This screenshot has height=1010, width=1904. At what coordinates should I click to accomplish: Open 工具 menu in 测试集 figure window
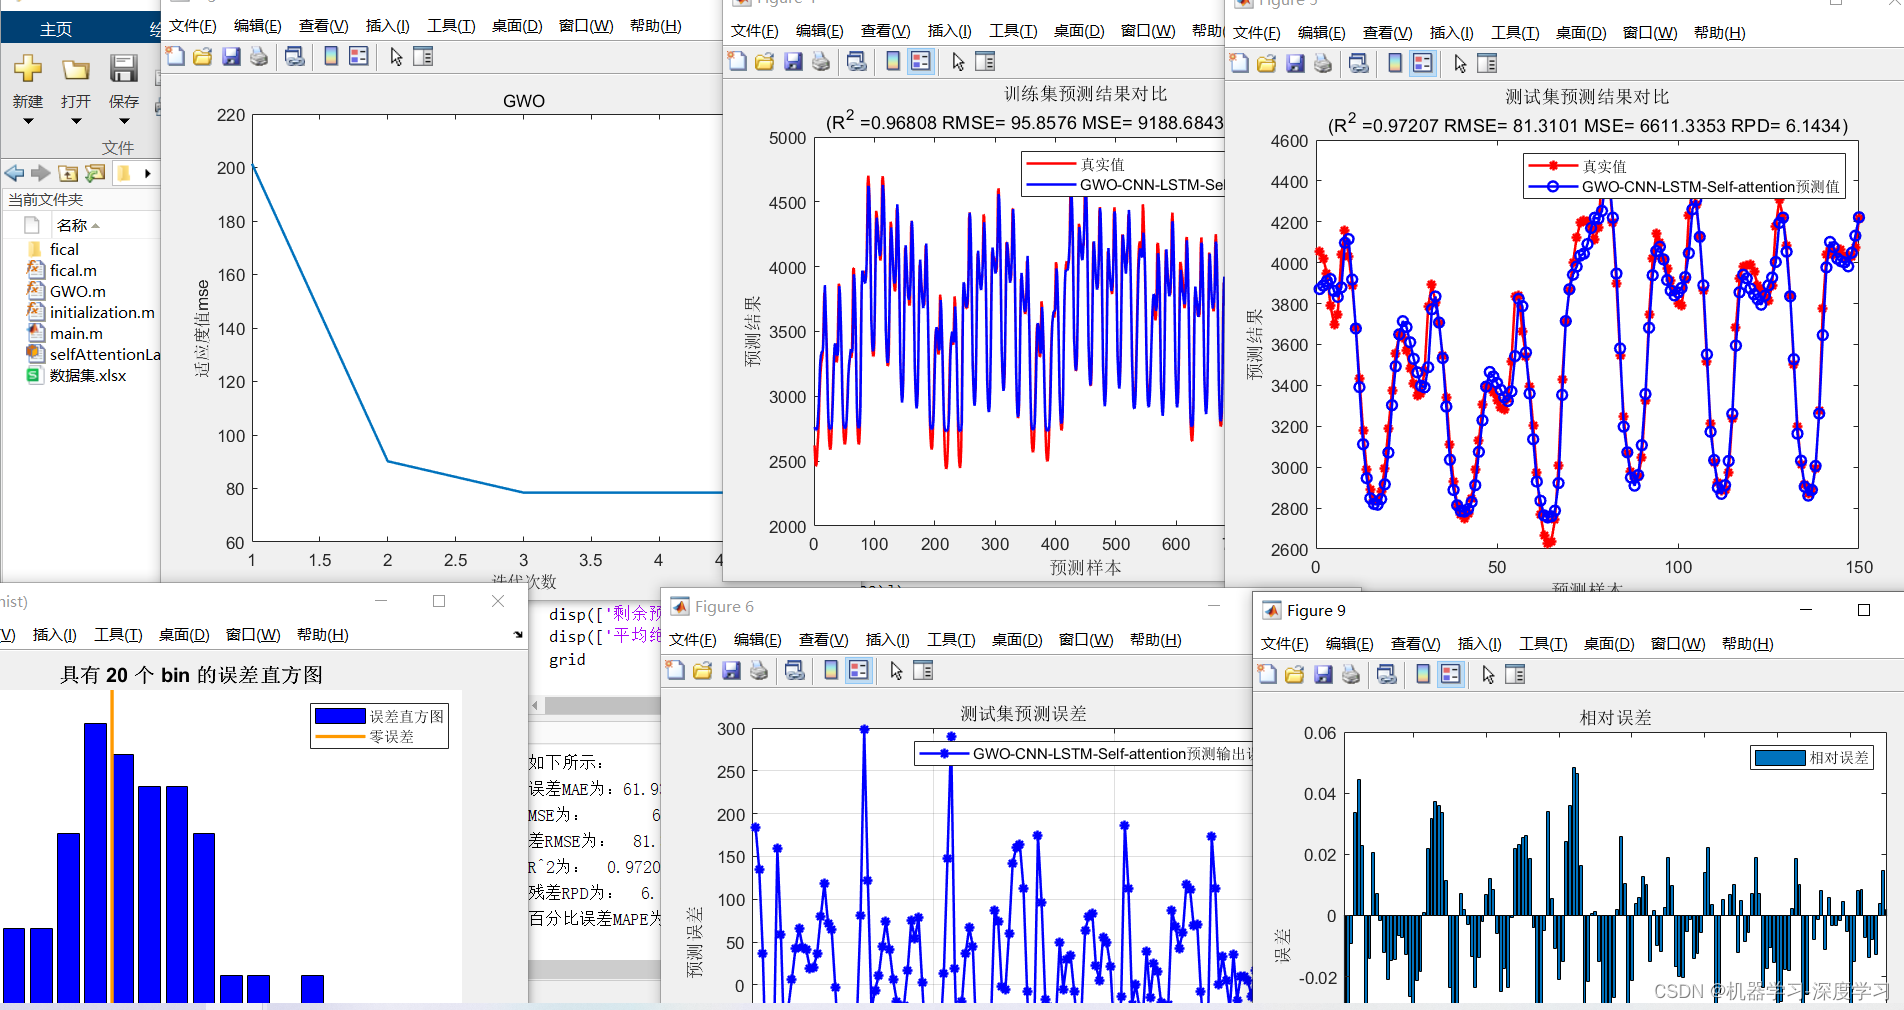(1515, 33)
